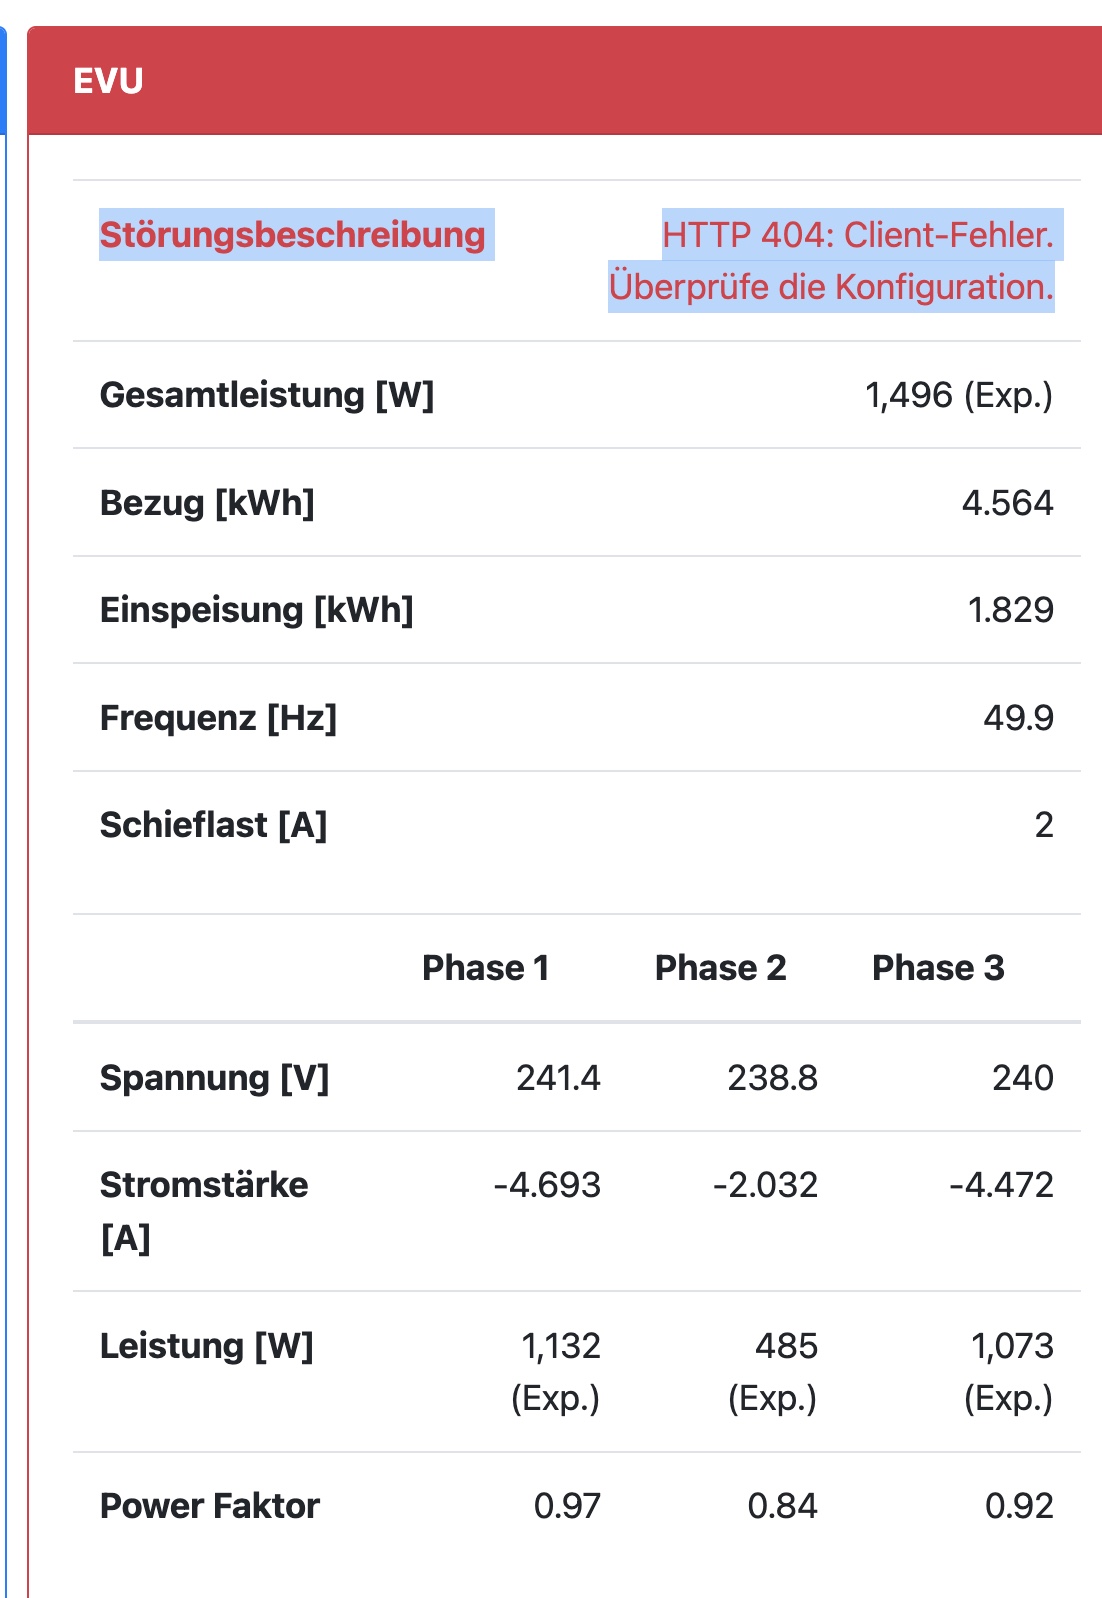The height and width of the screenshot is (1598, 1102).
Task: Click the Phase 1 voltage value 241.4
Action: [x=558, y=1078]
